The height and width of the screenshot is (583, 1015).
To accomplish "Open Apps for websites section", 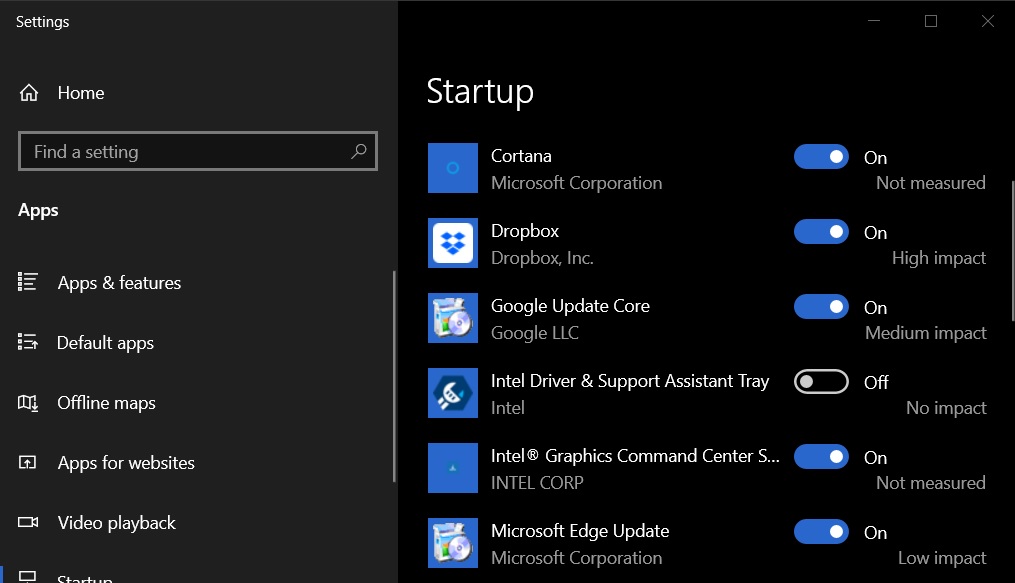I will click(x=126, y=463).
